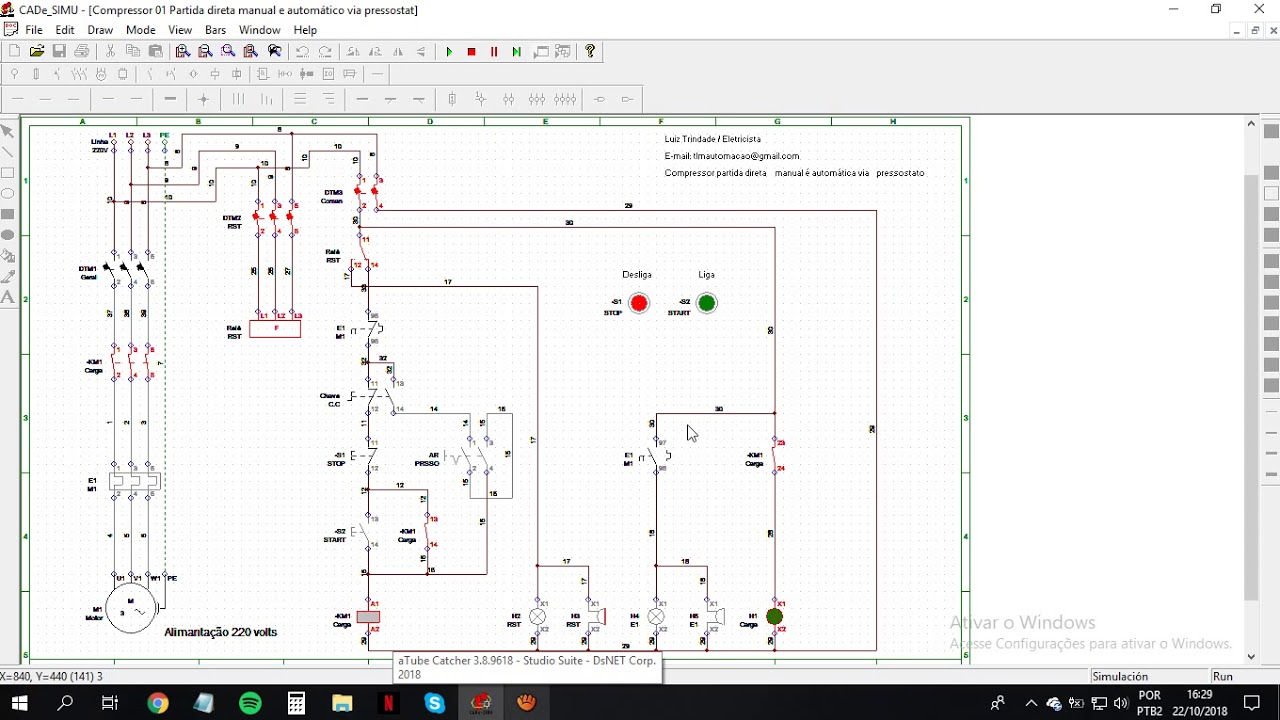1280x720 pixels.
Task: Cut selection using the scissors icon
Action: (x=110, y=51)
